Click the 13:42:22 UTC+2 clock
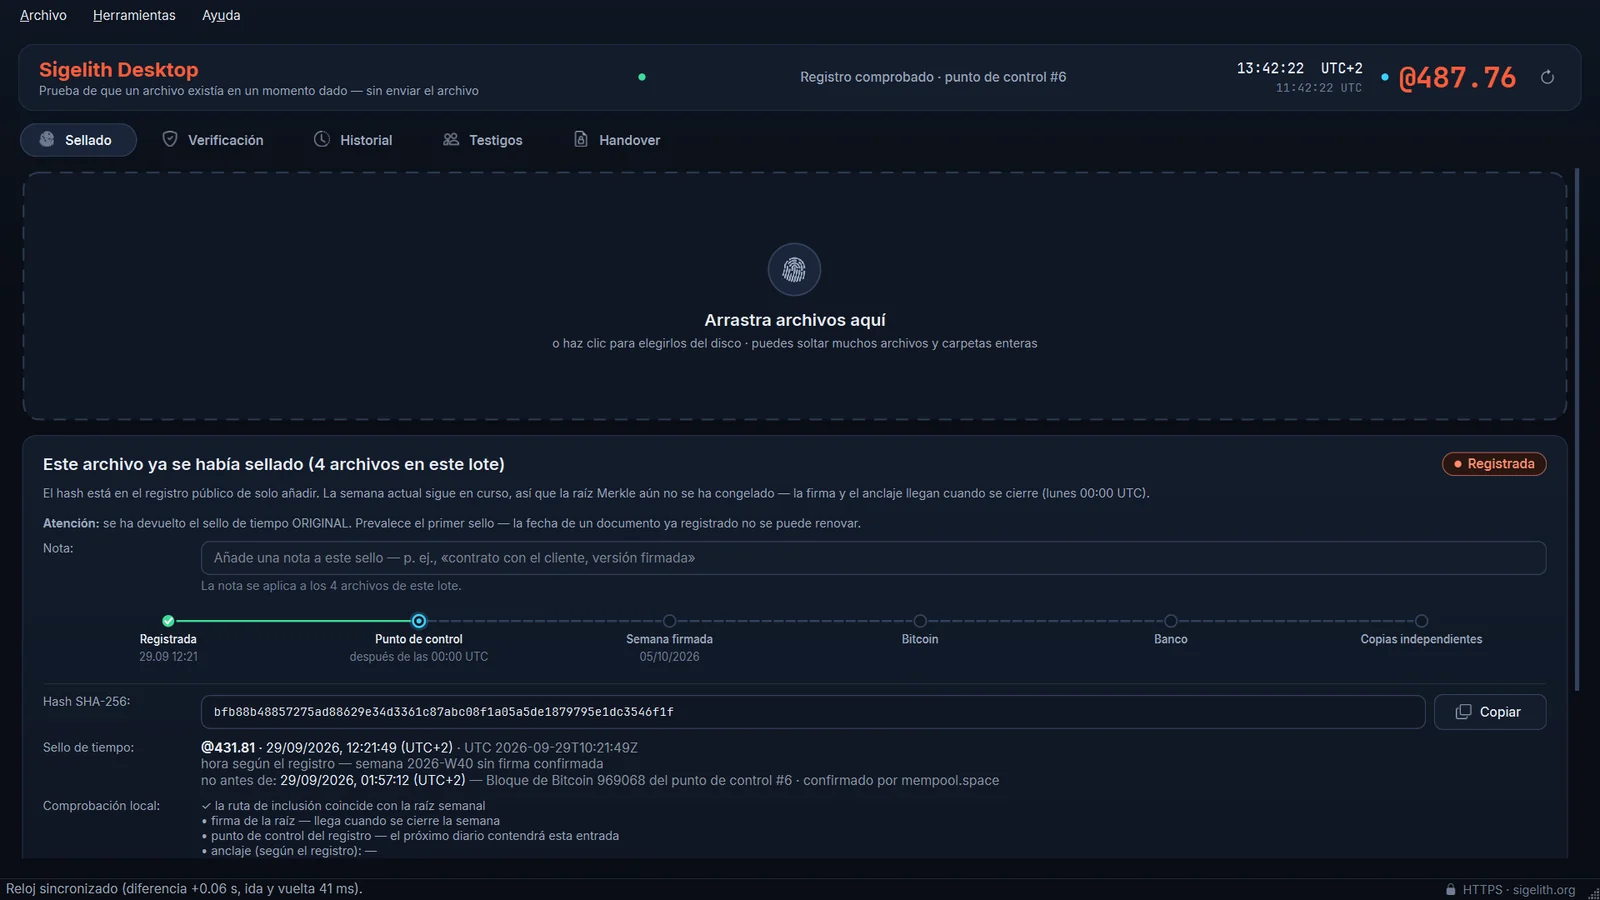1600x900 pixels. pos(1299,68)
